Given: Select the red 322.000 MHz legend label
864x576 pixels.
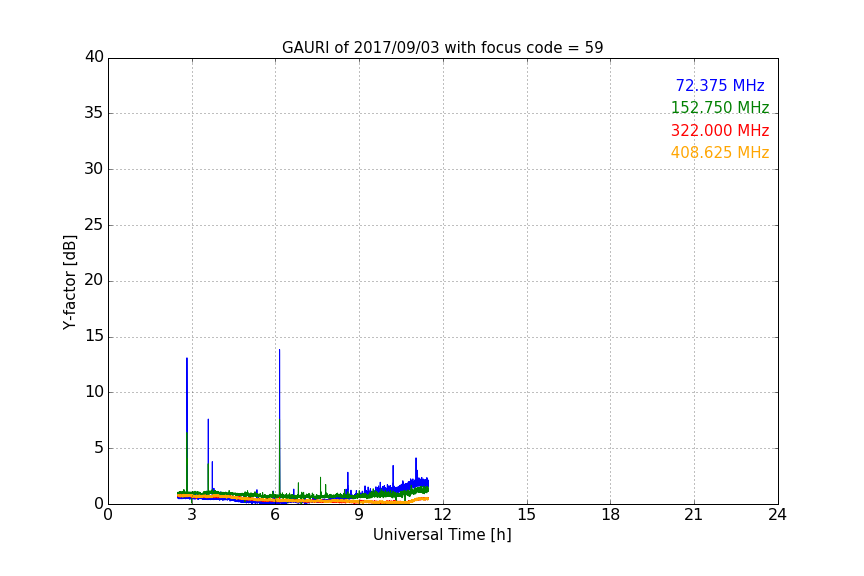Looking at the screenshot, I should (x=720, y=130).
